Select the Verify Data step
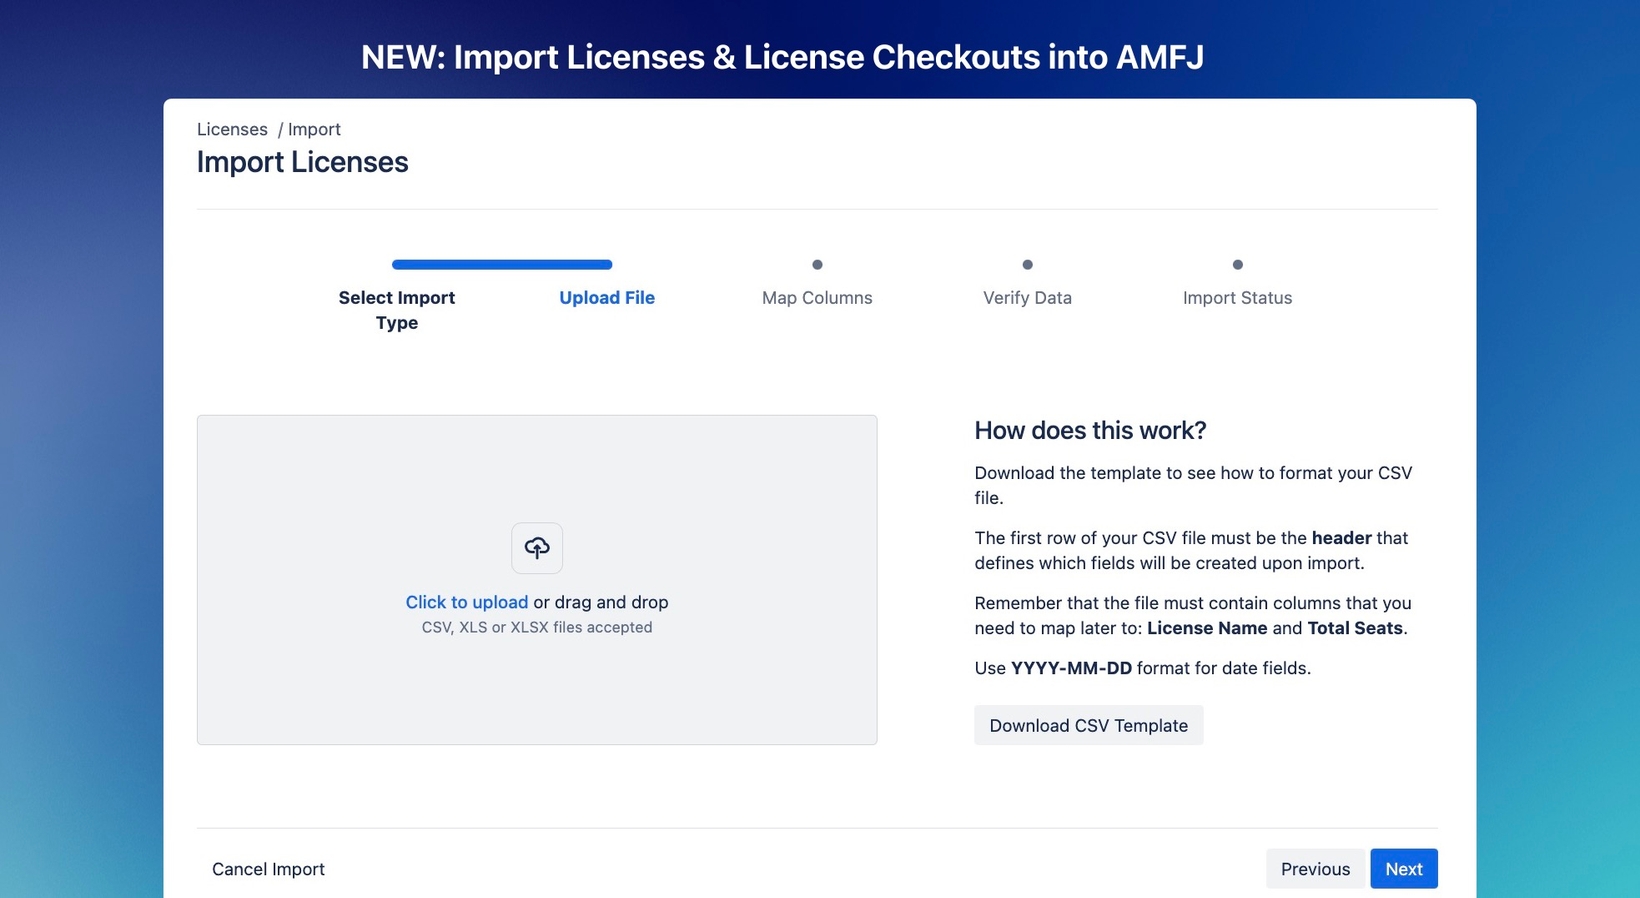Image resolution: width=1640 pixels, height=898 pixels. click(1027, 298)
